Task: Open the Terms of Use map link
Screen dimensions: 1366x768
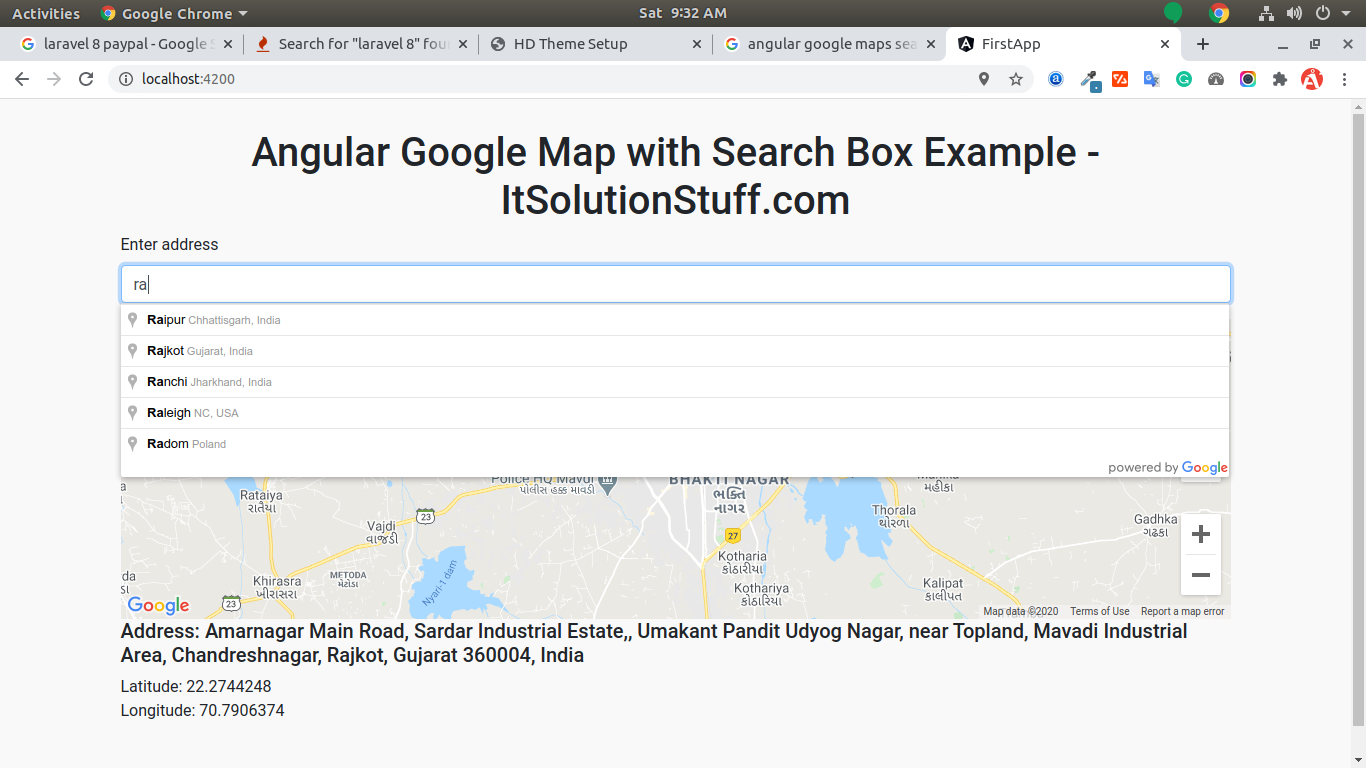Action: [x=1099, y=611]
